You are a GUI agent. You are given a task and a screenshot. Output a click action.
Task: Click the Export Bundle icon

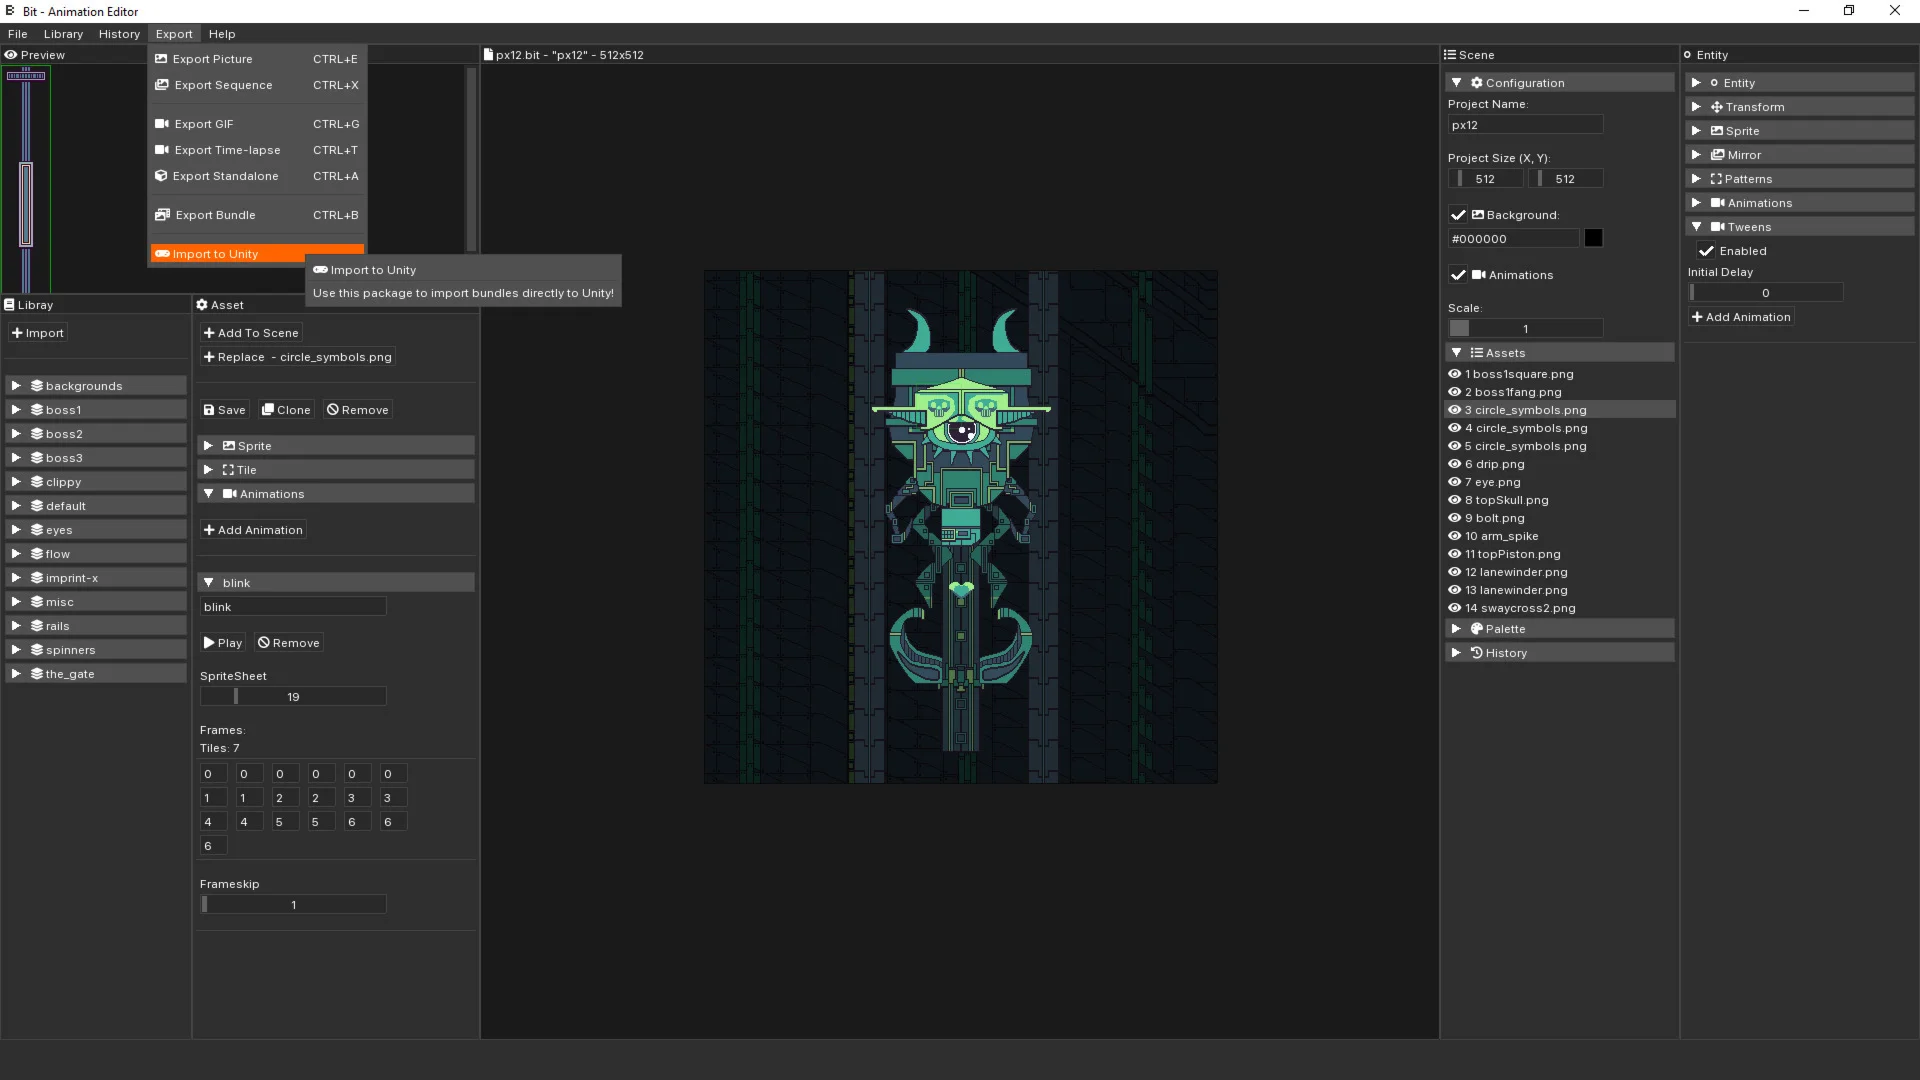point(162,215)
